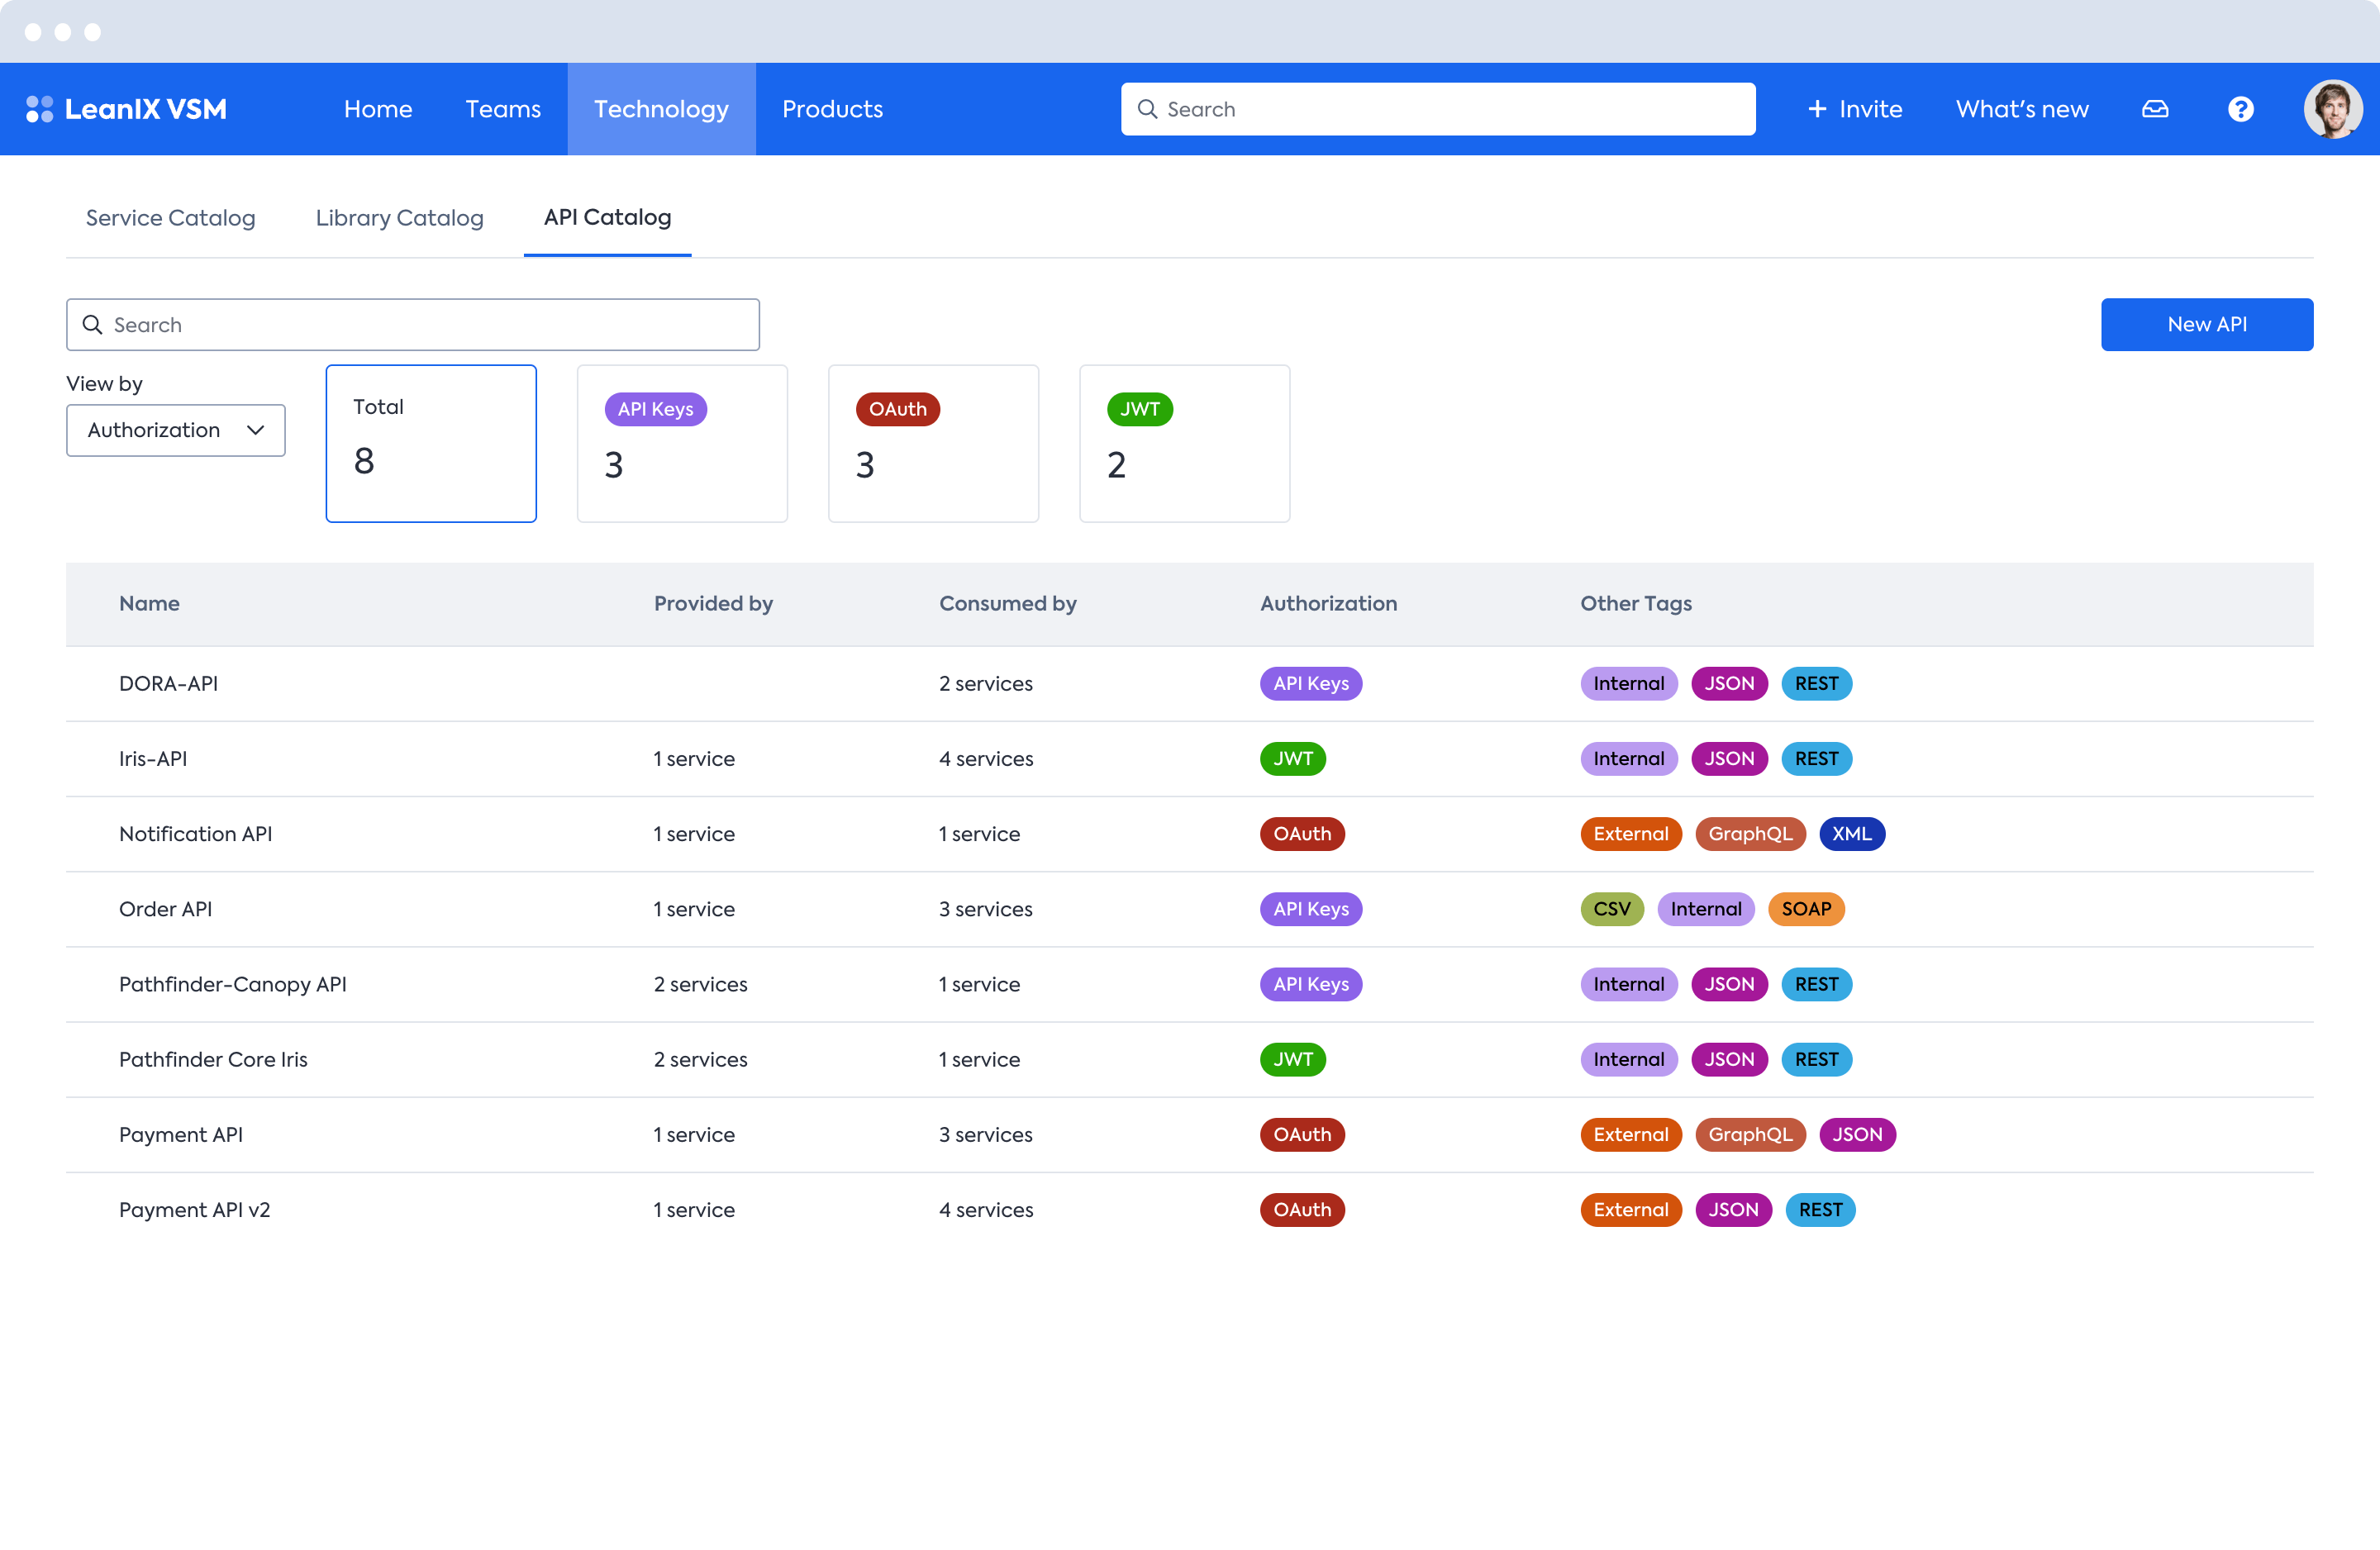Open the user profile avatar

click(2332, 109)
